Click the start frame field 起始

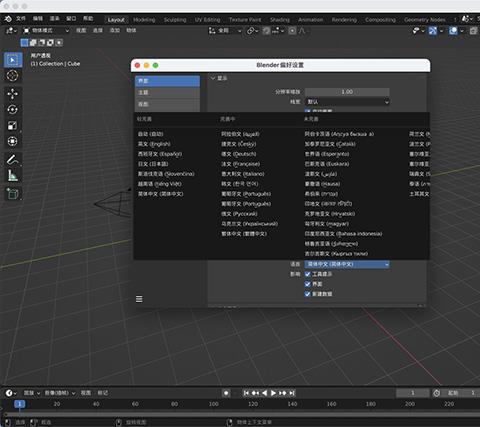(462, 393)
